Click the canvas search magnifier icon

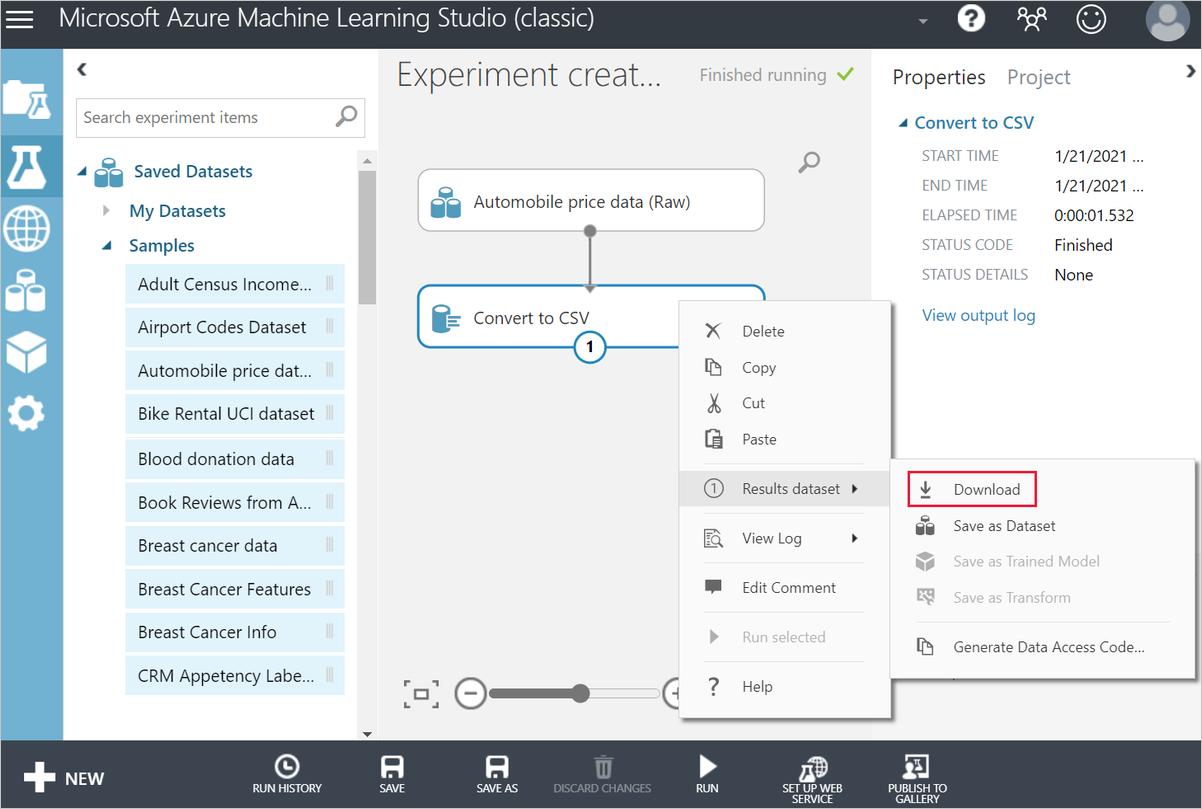pyautogui.click(x=810, y=162)
